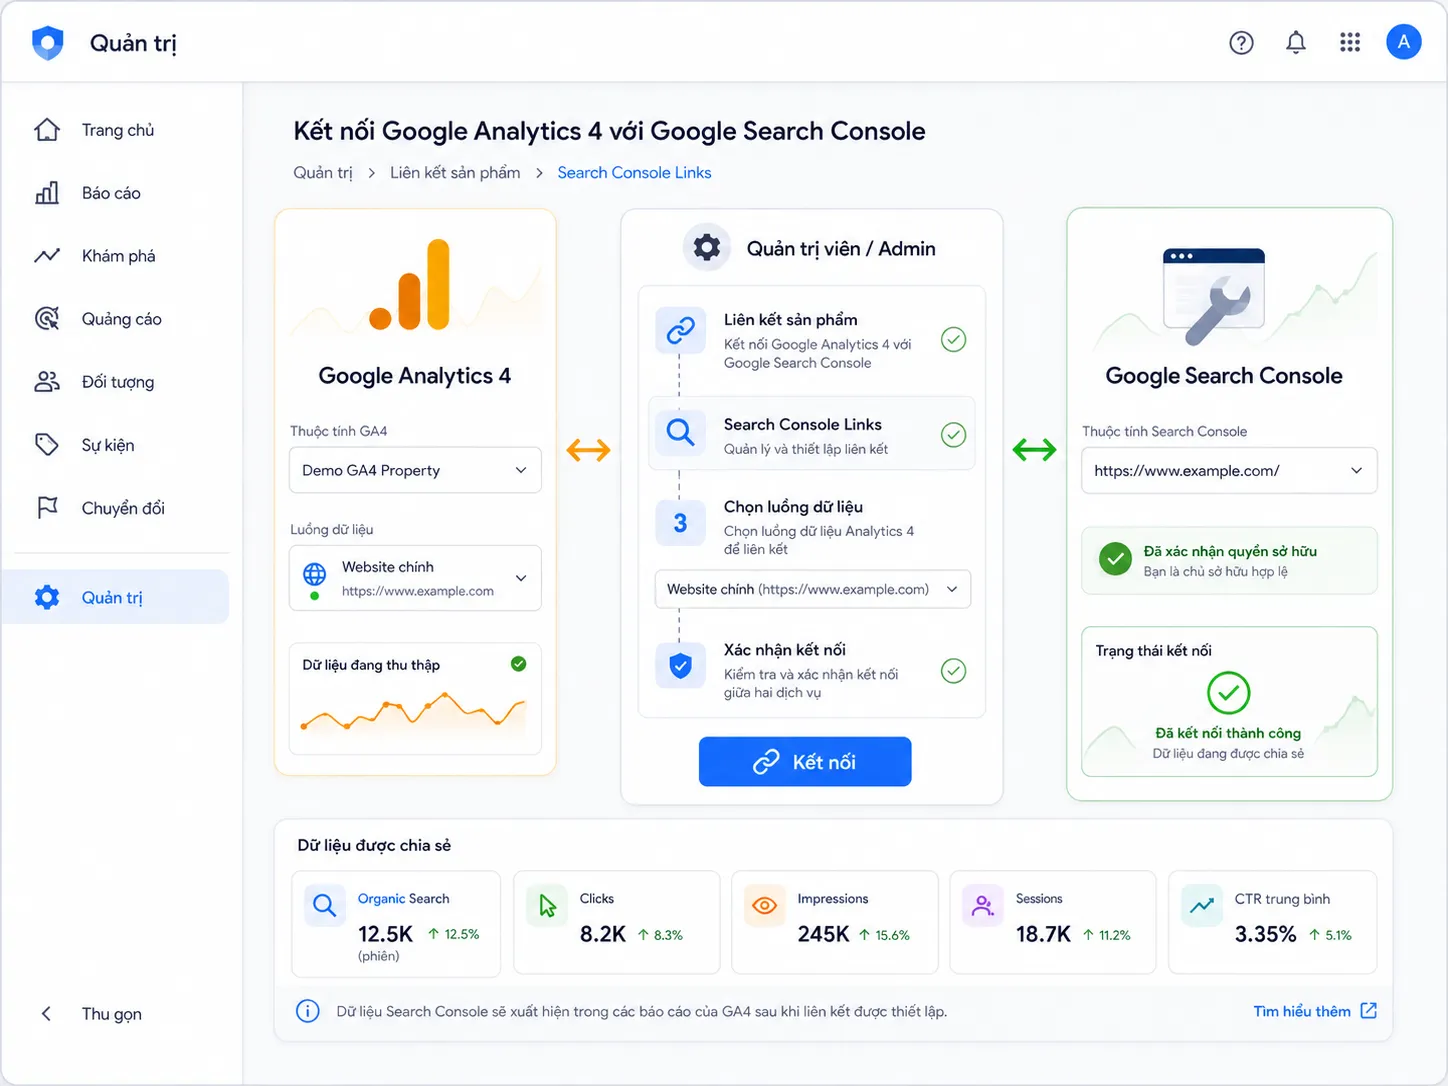Screen dimensions: 1448x1086
Task: Click the check mark on Xác nhận kết nối step
Action: pos(954,671)
